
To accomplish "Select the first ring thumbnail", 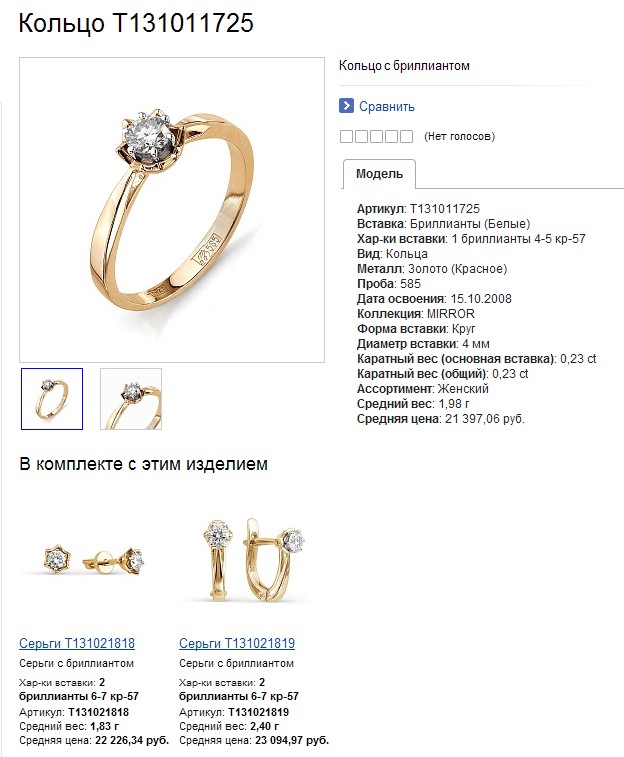I will [x=52, y=399].
